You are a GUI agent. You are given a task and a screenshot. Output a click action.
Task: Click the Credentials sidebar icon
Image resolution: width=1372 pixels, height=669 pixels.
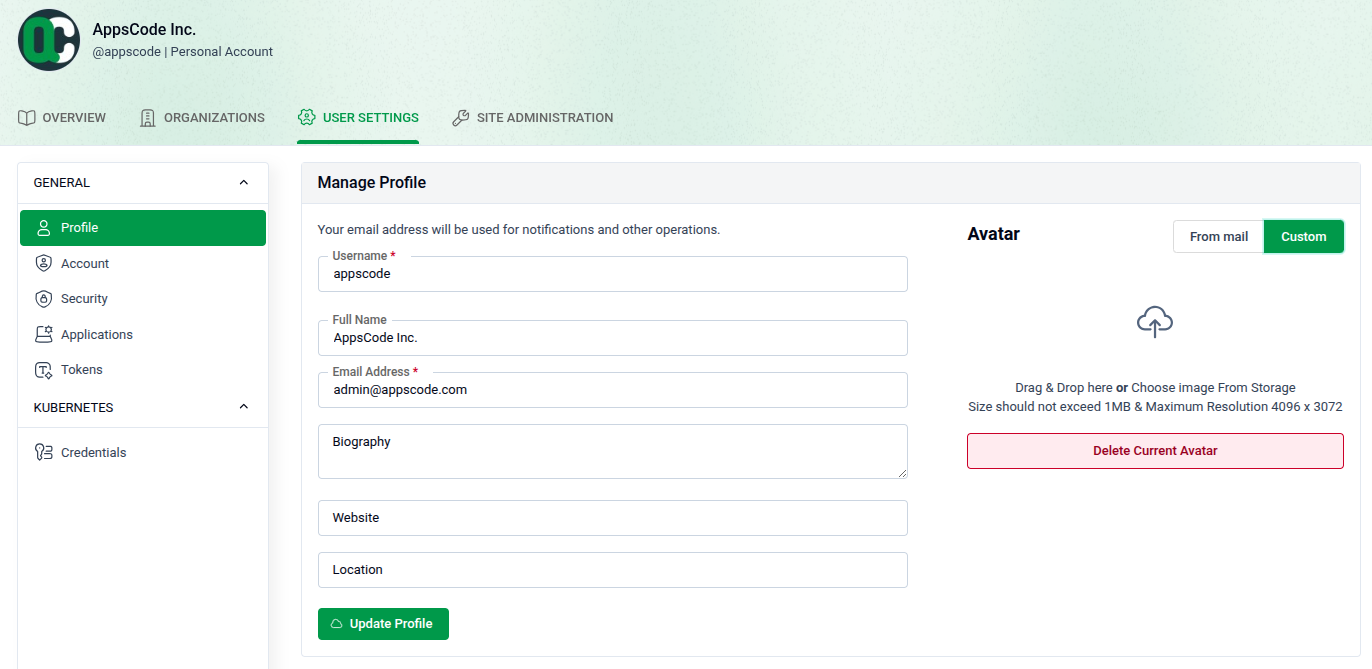[43, 453]
